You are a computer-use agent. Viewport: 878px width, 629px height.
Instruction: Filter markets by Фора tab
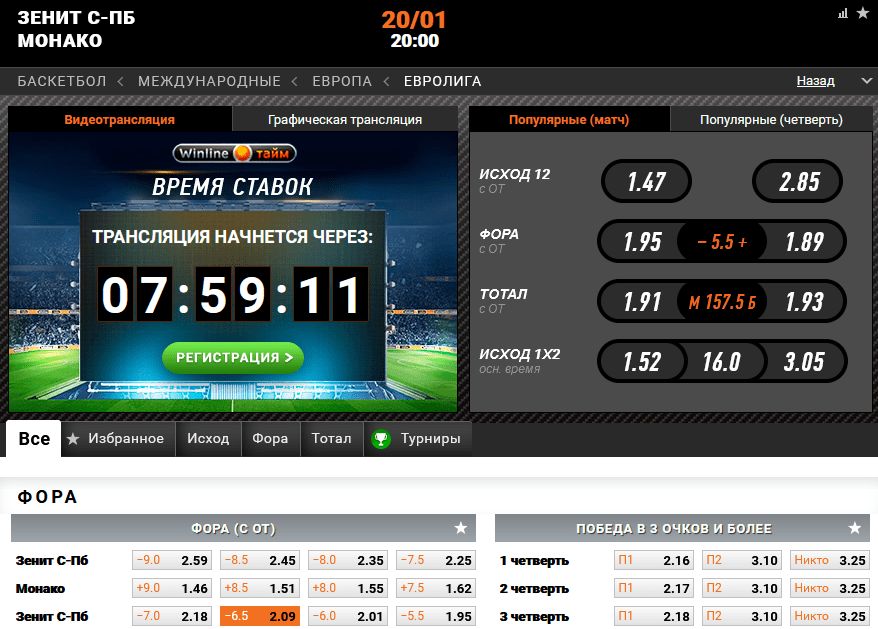(270, 439)
